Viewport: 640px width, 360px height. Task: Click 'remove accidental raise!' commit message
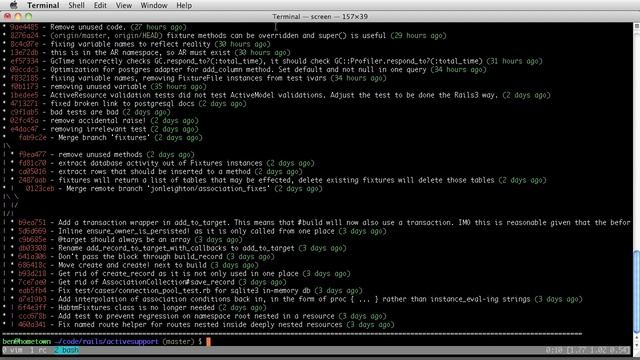(x=98, y=121)
